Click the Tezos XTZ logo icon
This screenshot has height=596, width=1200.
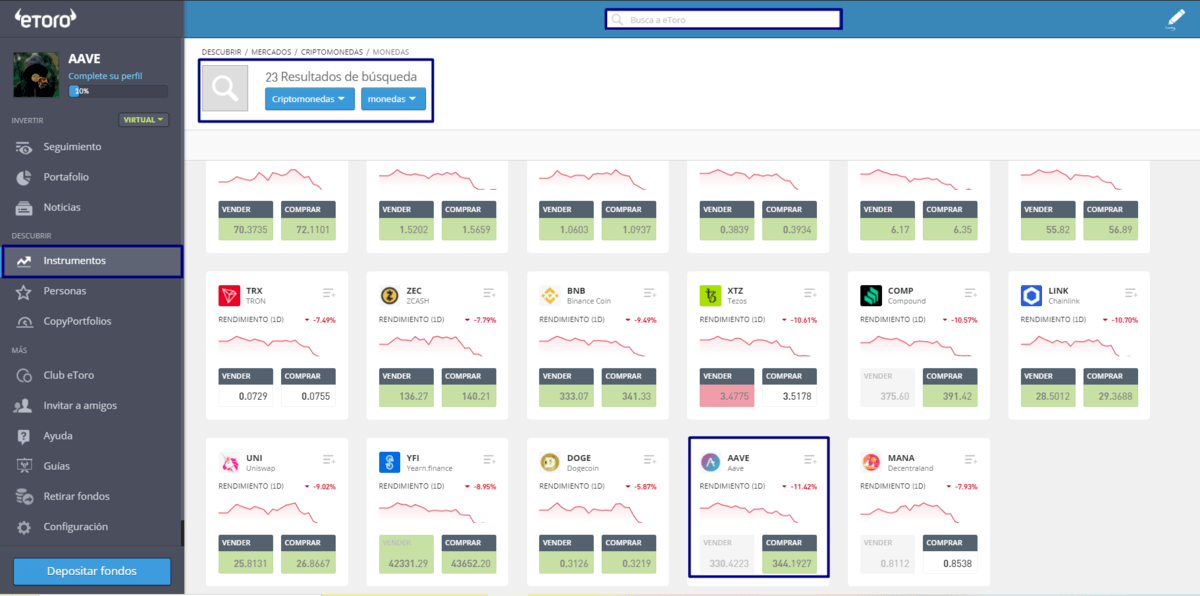point(711,296)
